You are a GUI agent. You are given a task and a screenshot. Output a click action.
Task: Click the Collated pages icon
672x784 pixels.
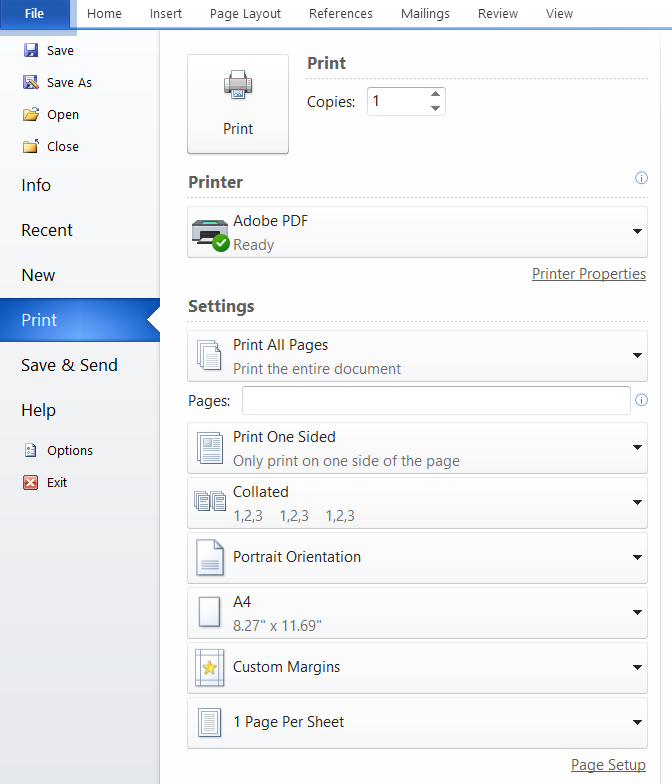[210, 501]
